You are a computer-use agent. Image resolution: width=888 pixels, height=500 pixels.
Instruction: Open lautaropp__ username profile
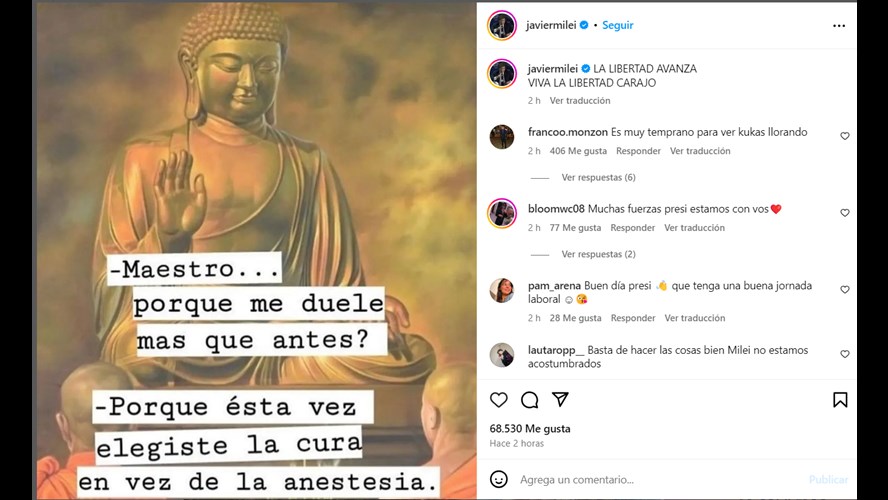pyautogui.click(x=556, y=350)
